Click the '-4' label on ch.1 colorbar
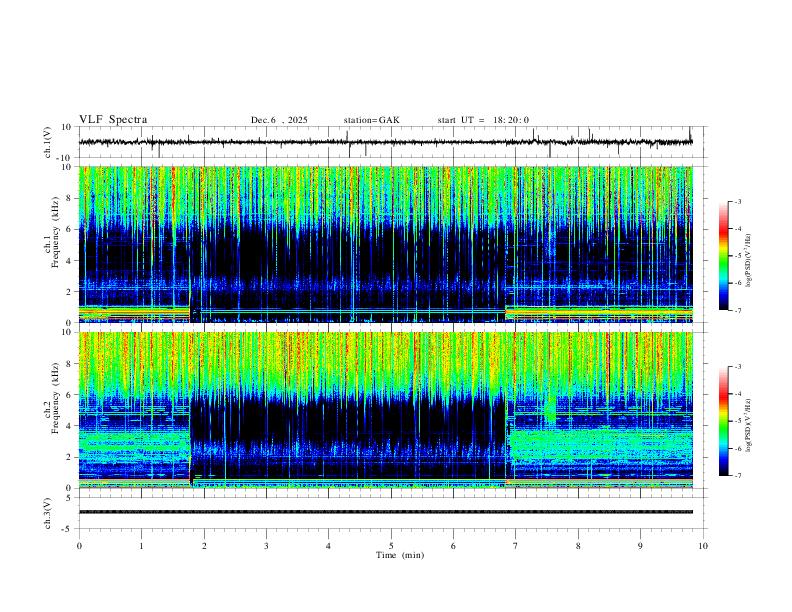 (738, 229)
